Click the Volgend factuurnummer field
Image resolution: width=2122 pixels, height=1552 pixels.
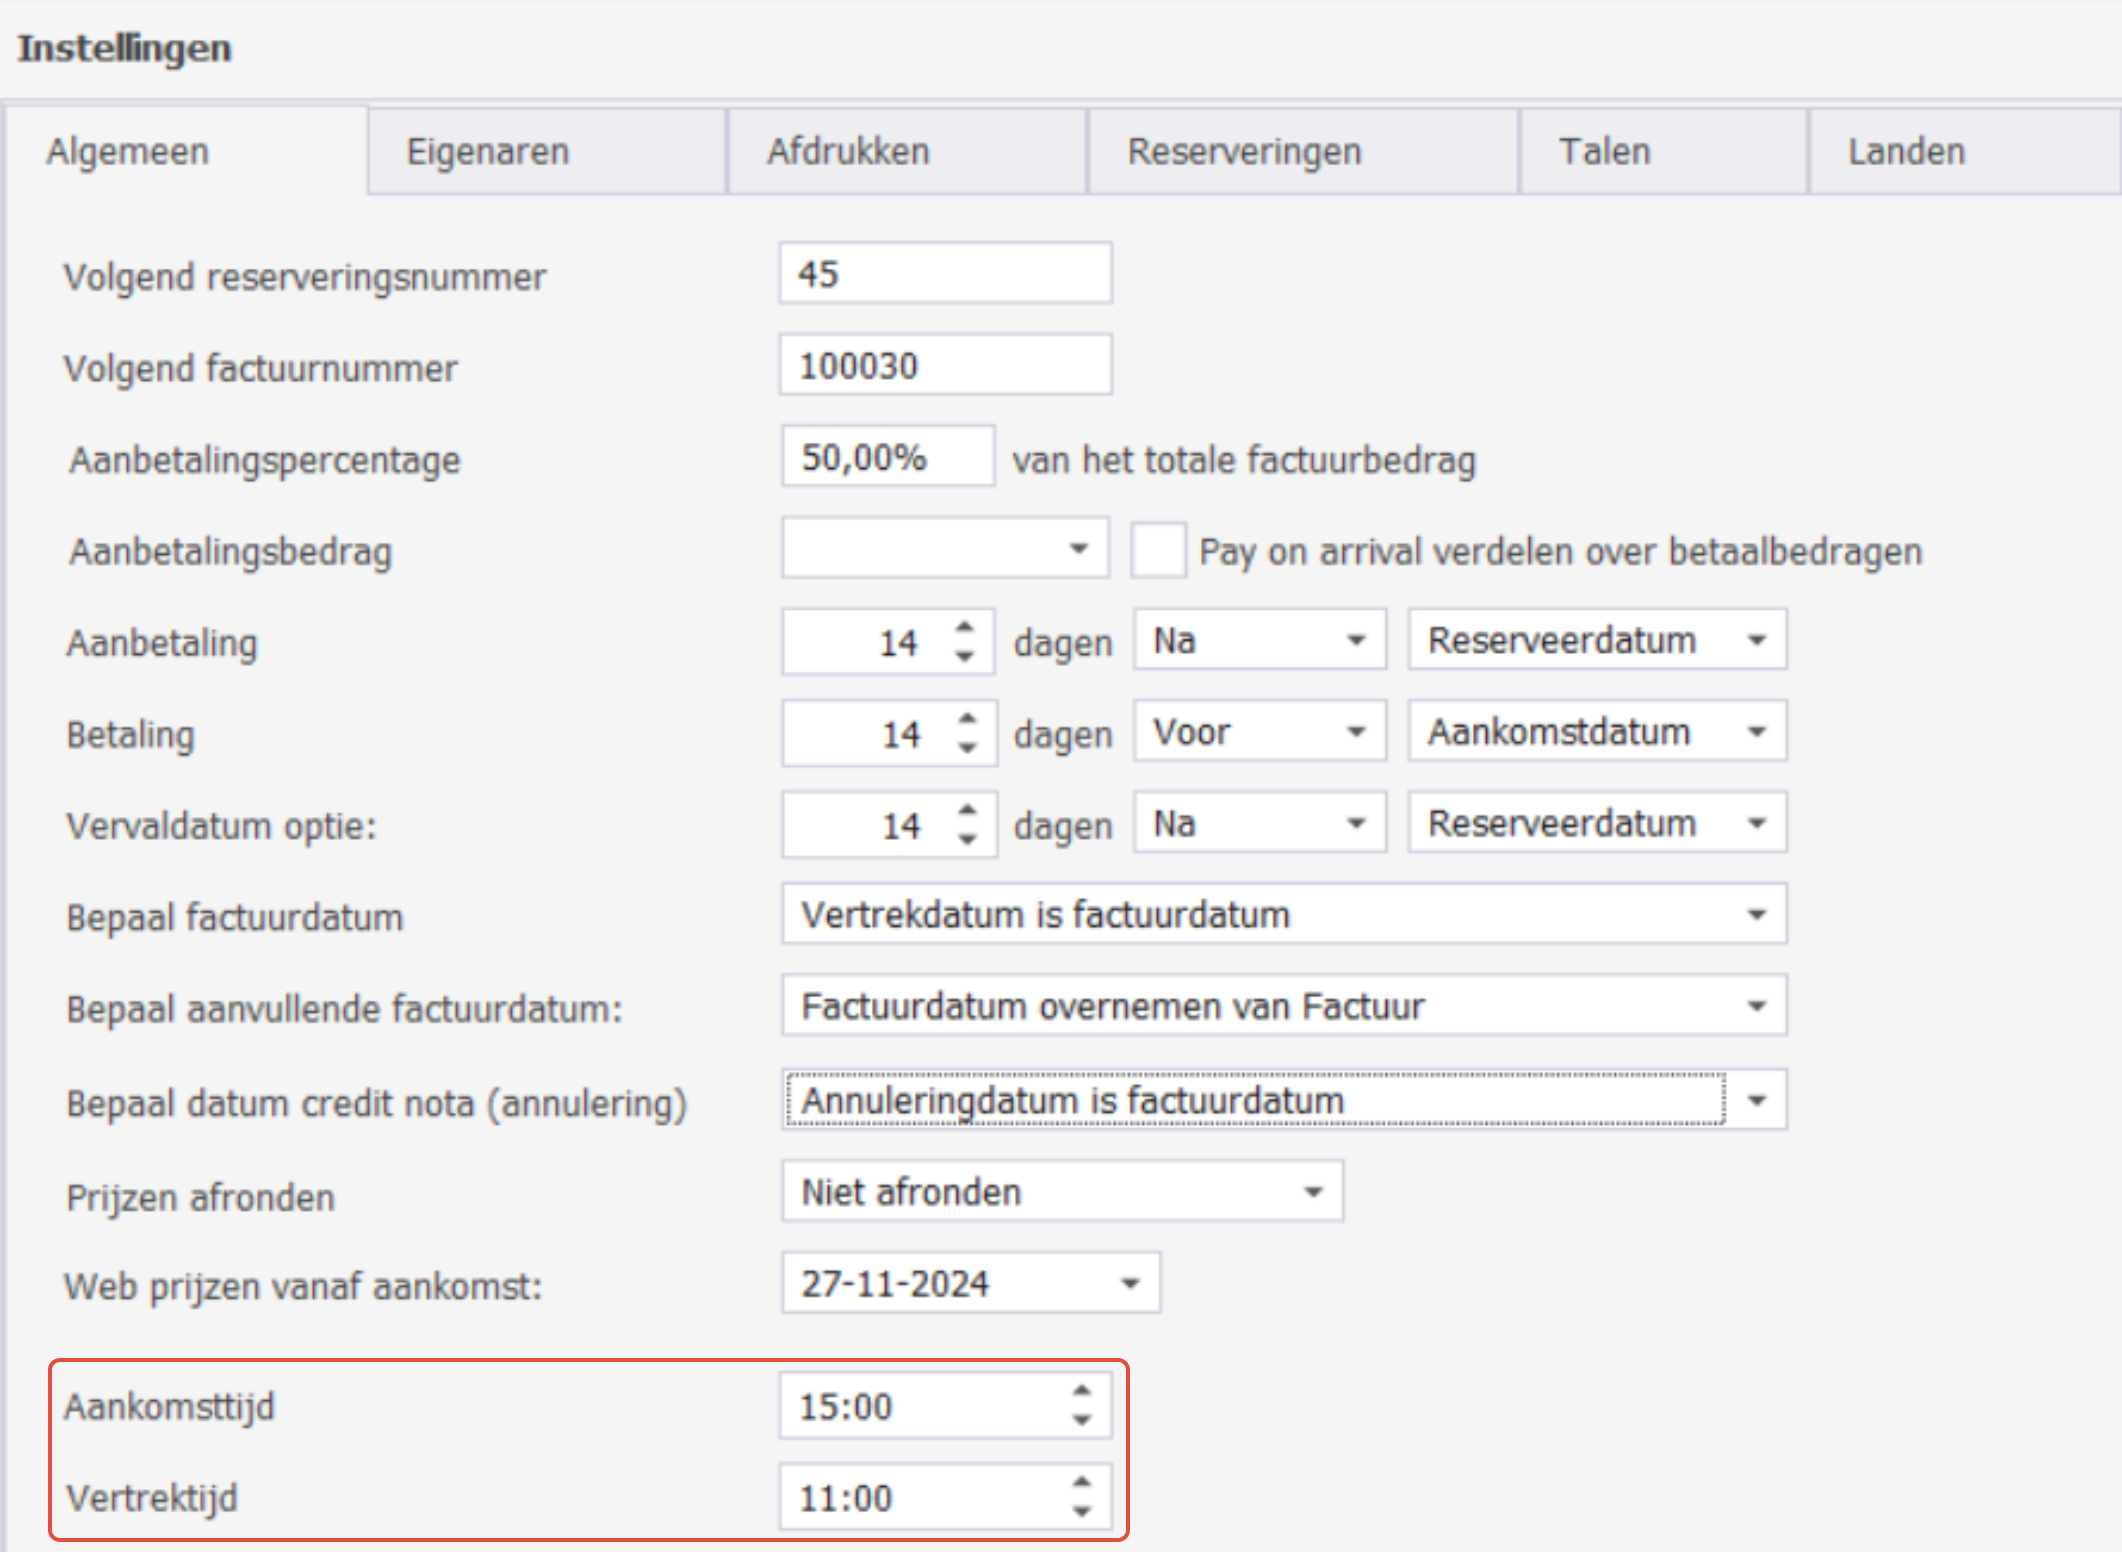coord(944,366)
